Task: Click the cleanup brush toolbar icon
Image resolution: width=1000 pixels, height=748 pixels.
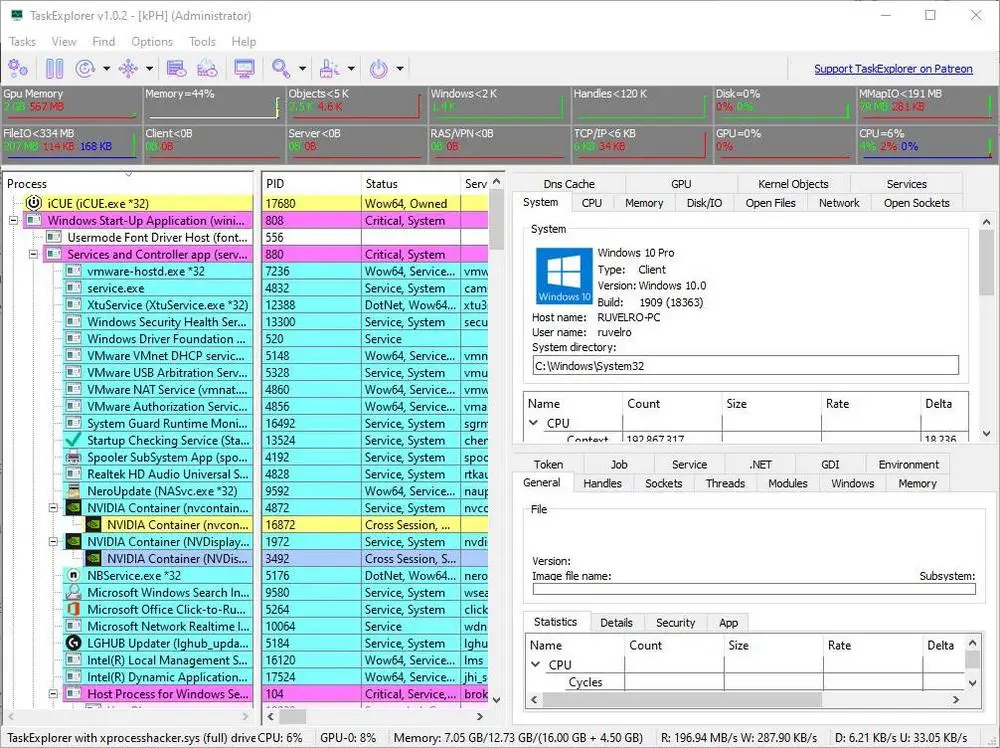Action: click(x=328, y=69)
